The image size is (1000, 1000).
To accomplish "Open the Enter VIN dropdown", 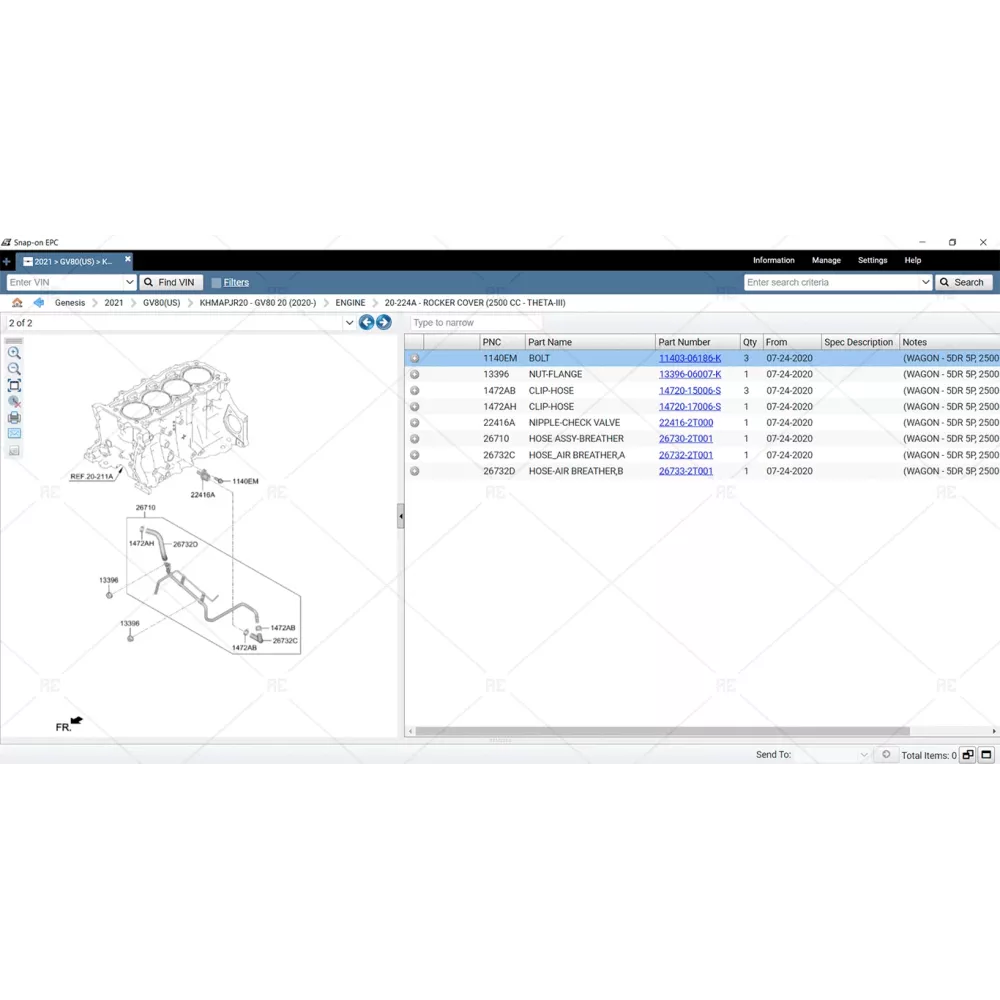I will pyautogui.click(x=129, y=283).
